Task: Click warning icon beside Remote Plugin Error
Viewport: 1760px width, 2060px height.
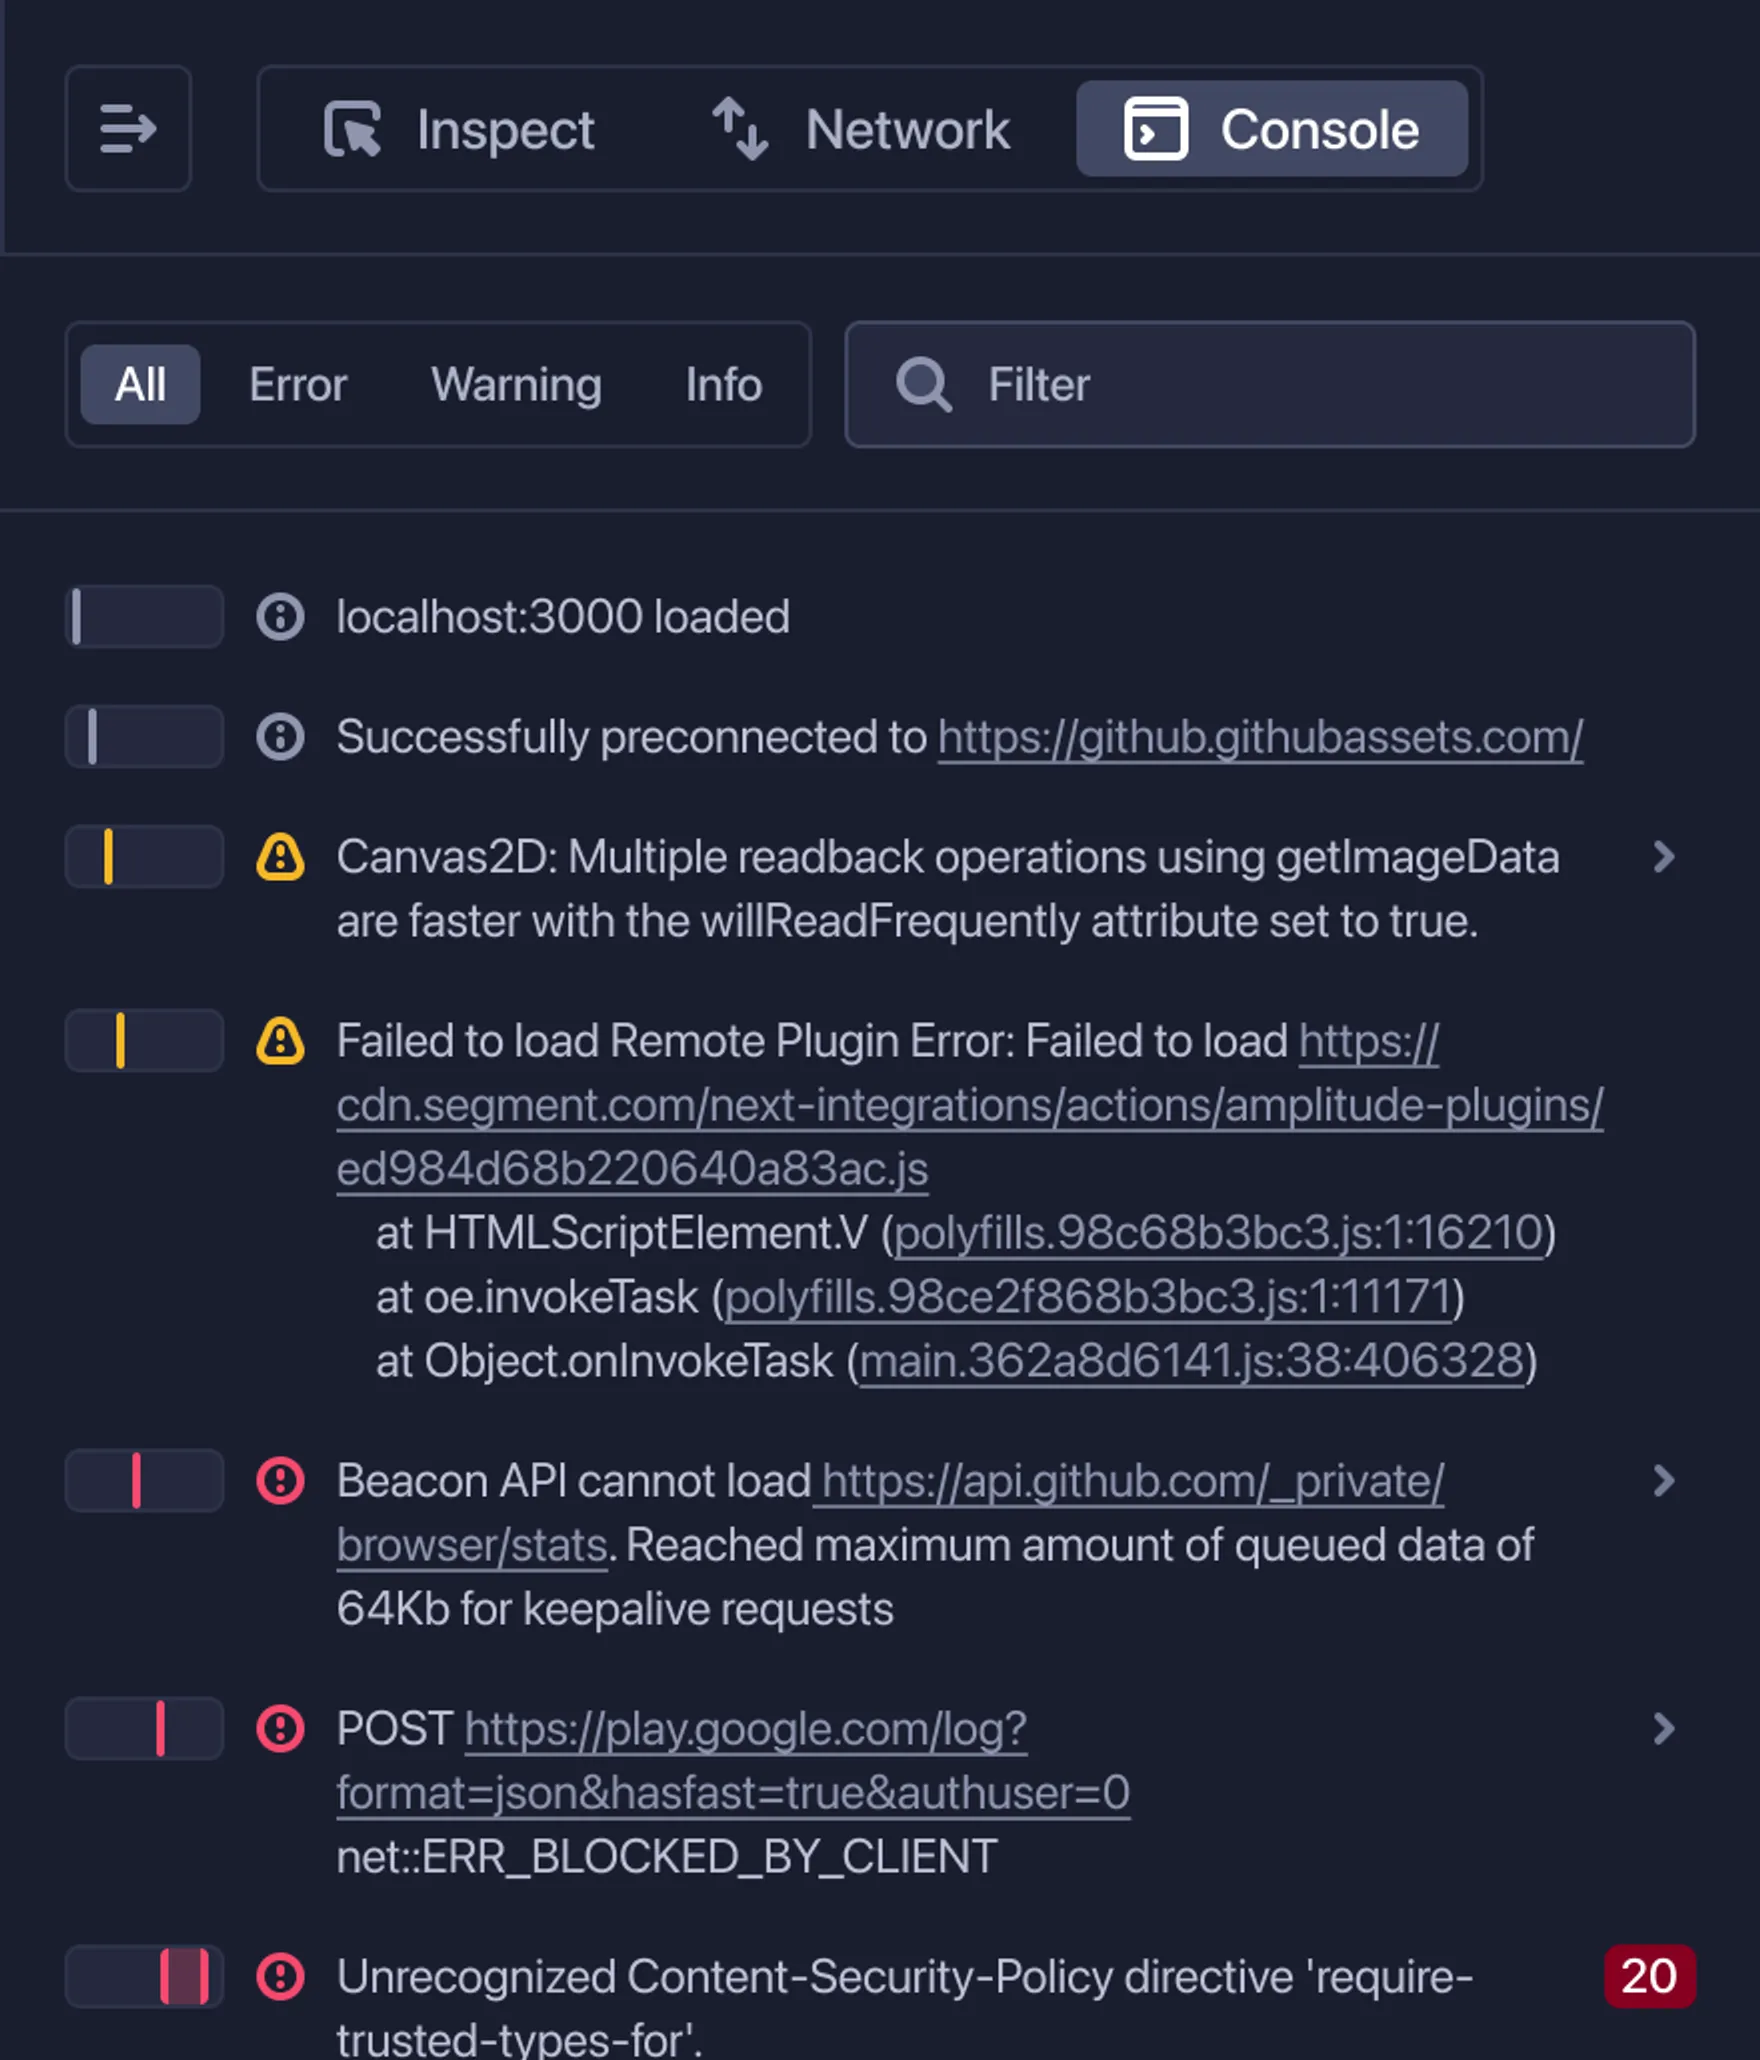Action: pos(280,1041)
